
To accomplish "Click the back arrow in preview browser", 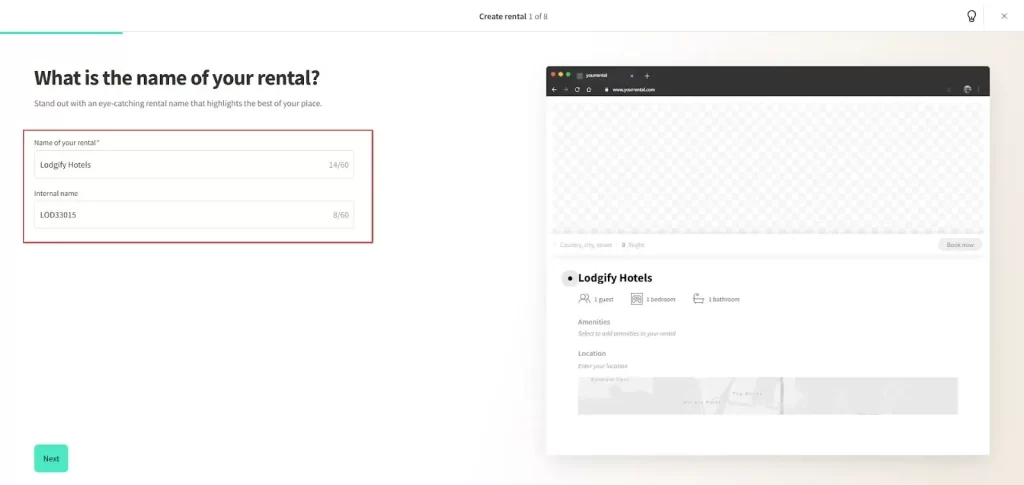I will click(x=555, y=89).
